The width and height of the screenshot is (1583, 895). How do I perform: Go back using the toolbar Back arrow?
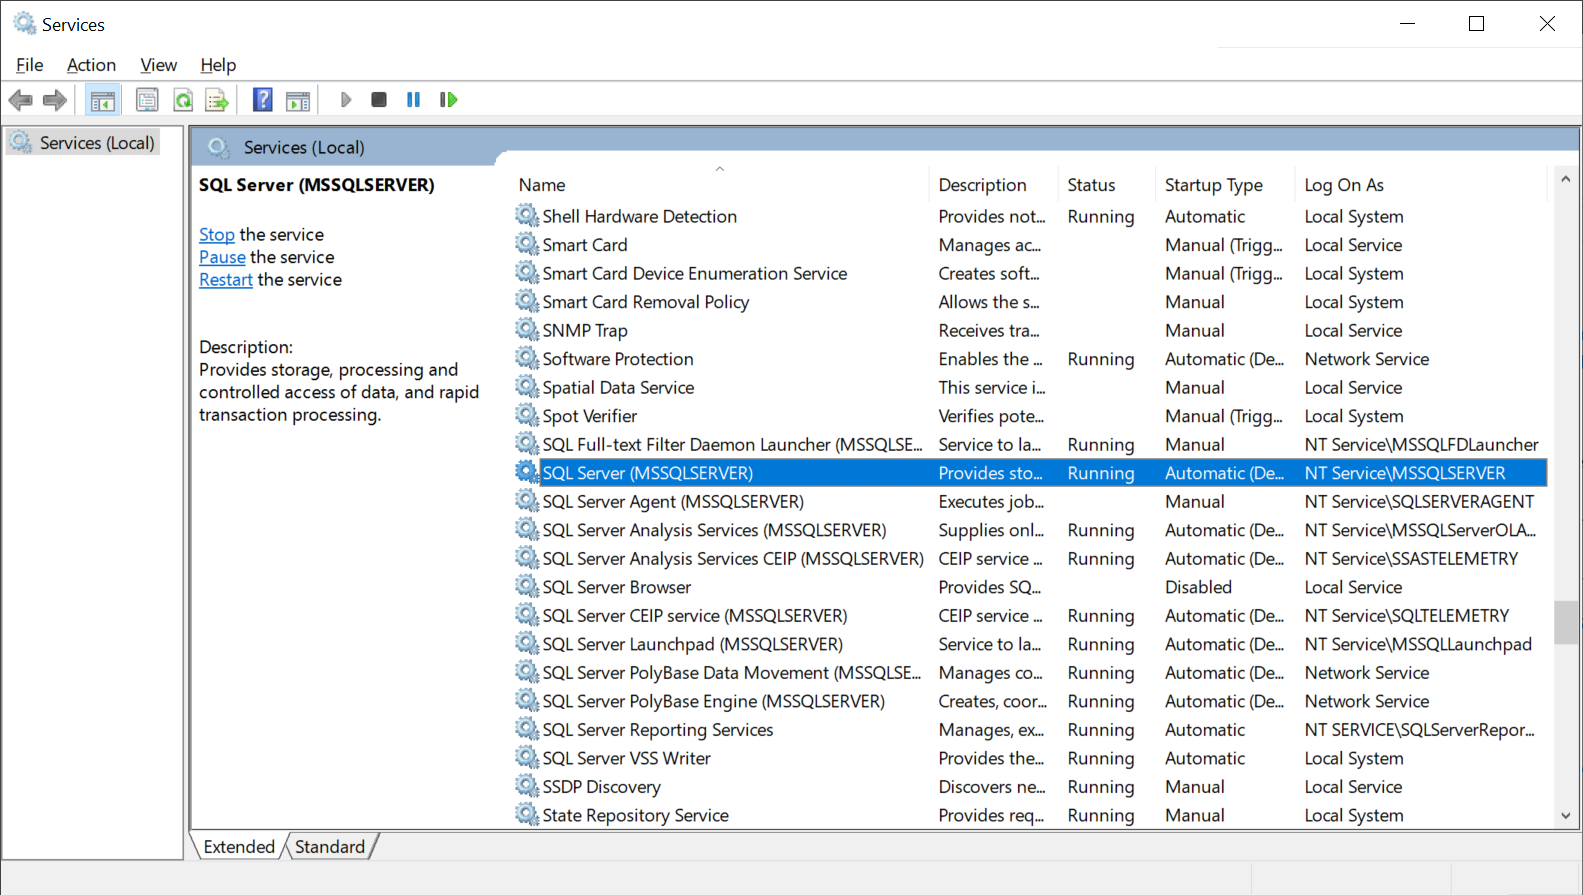pos(20,100)
